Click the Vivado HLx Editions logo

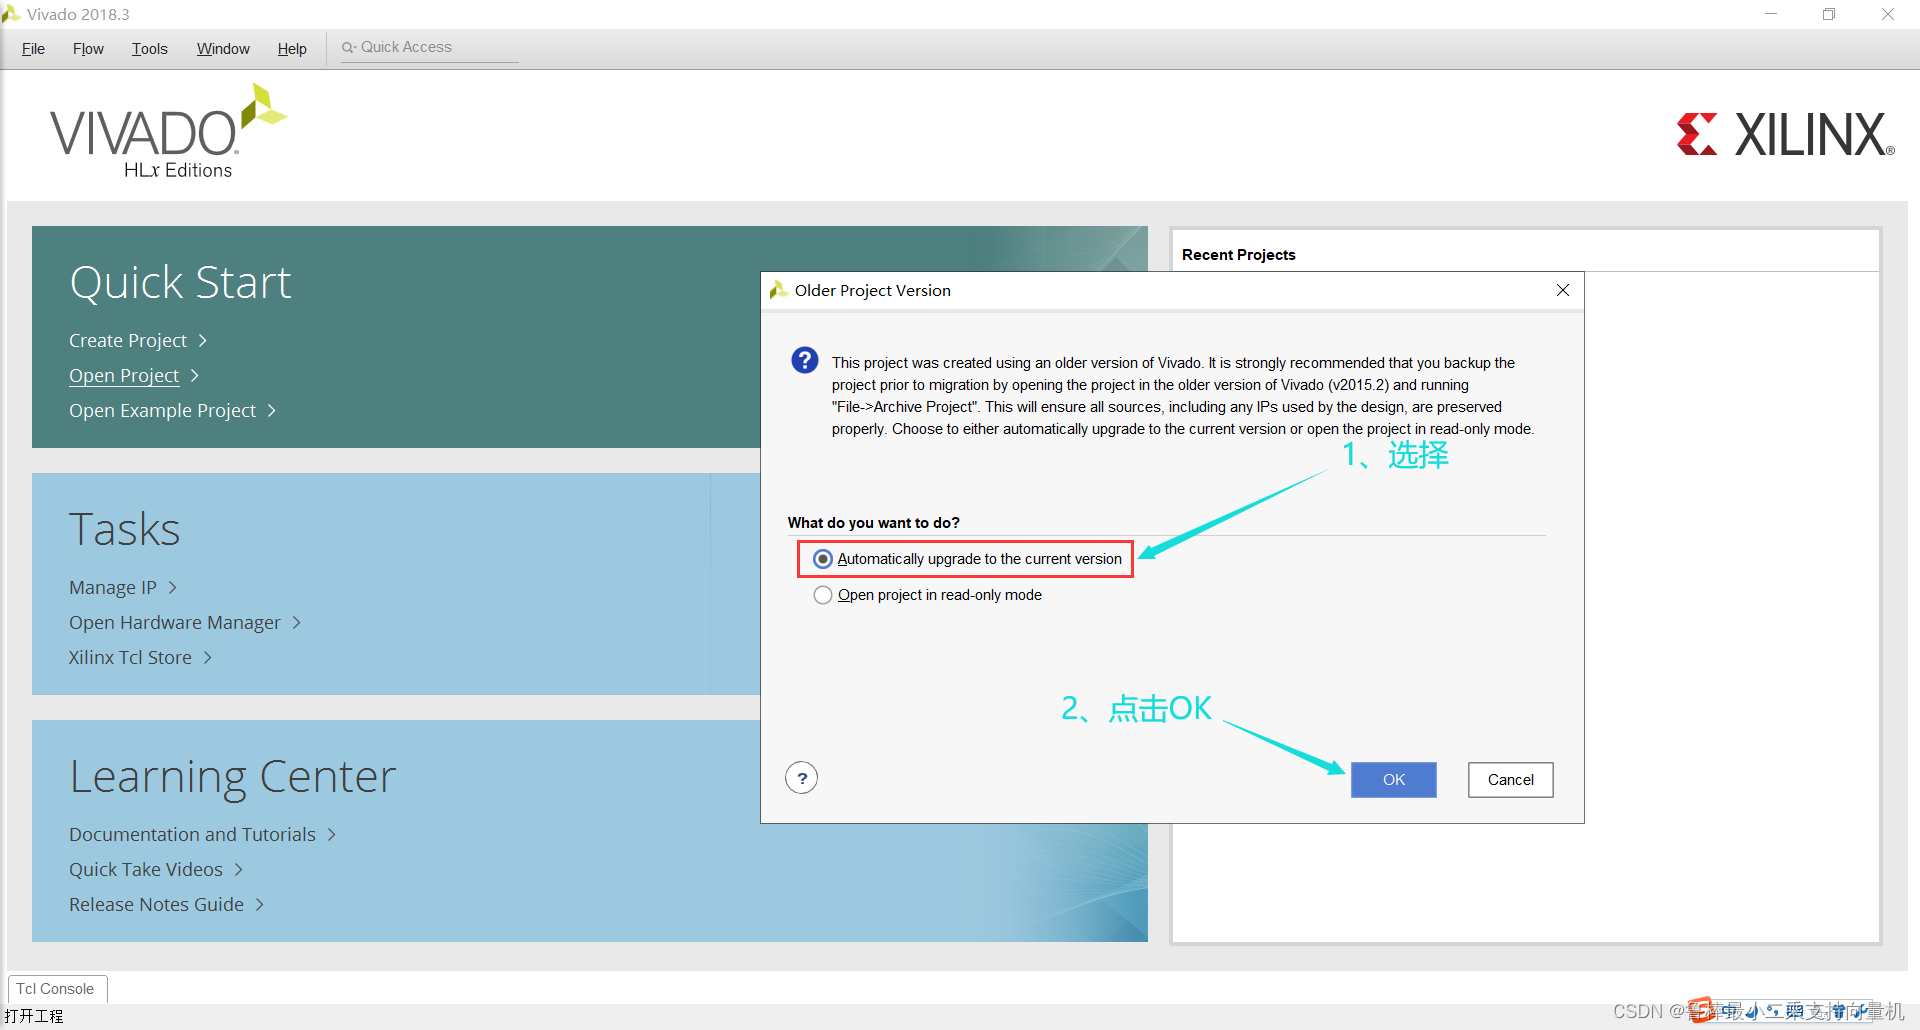coord(168,132)
